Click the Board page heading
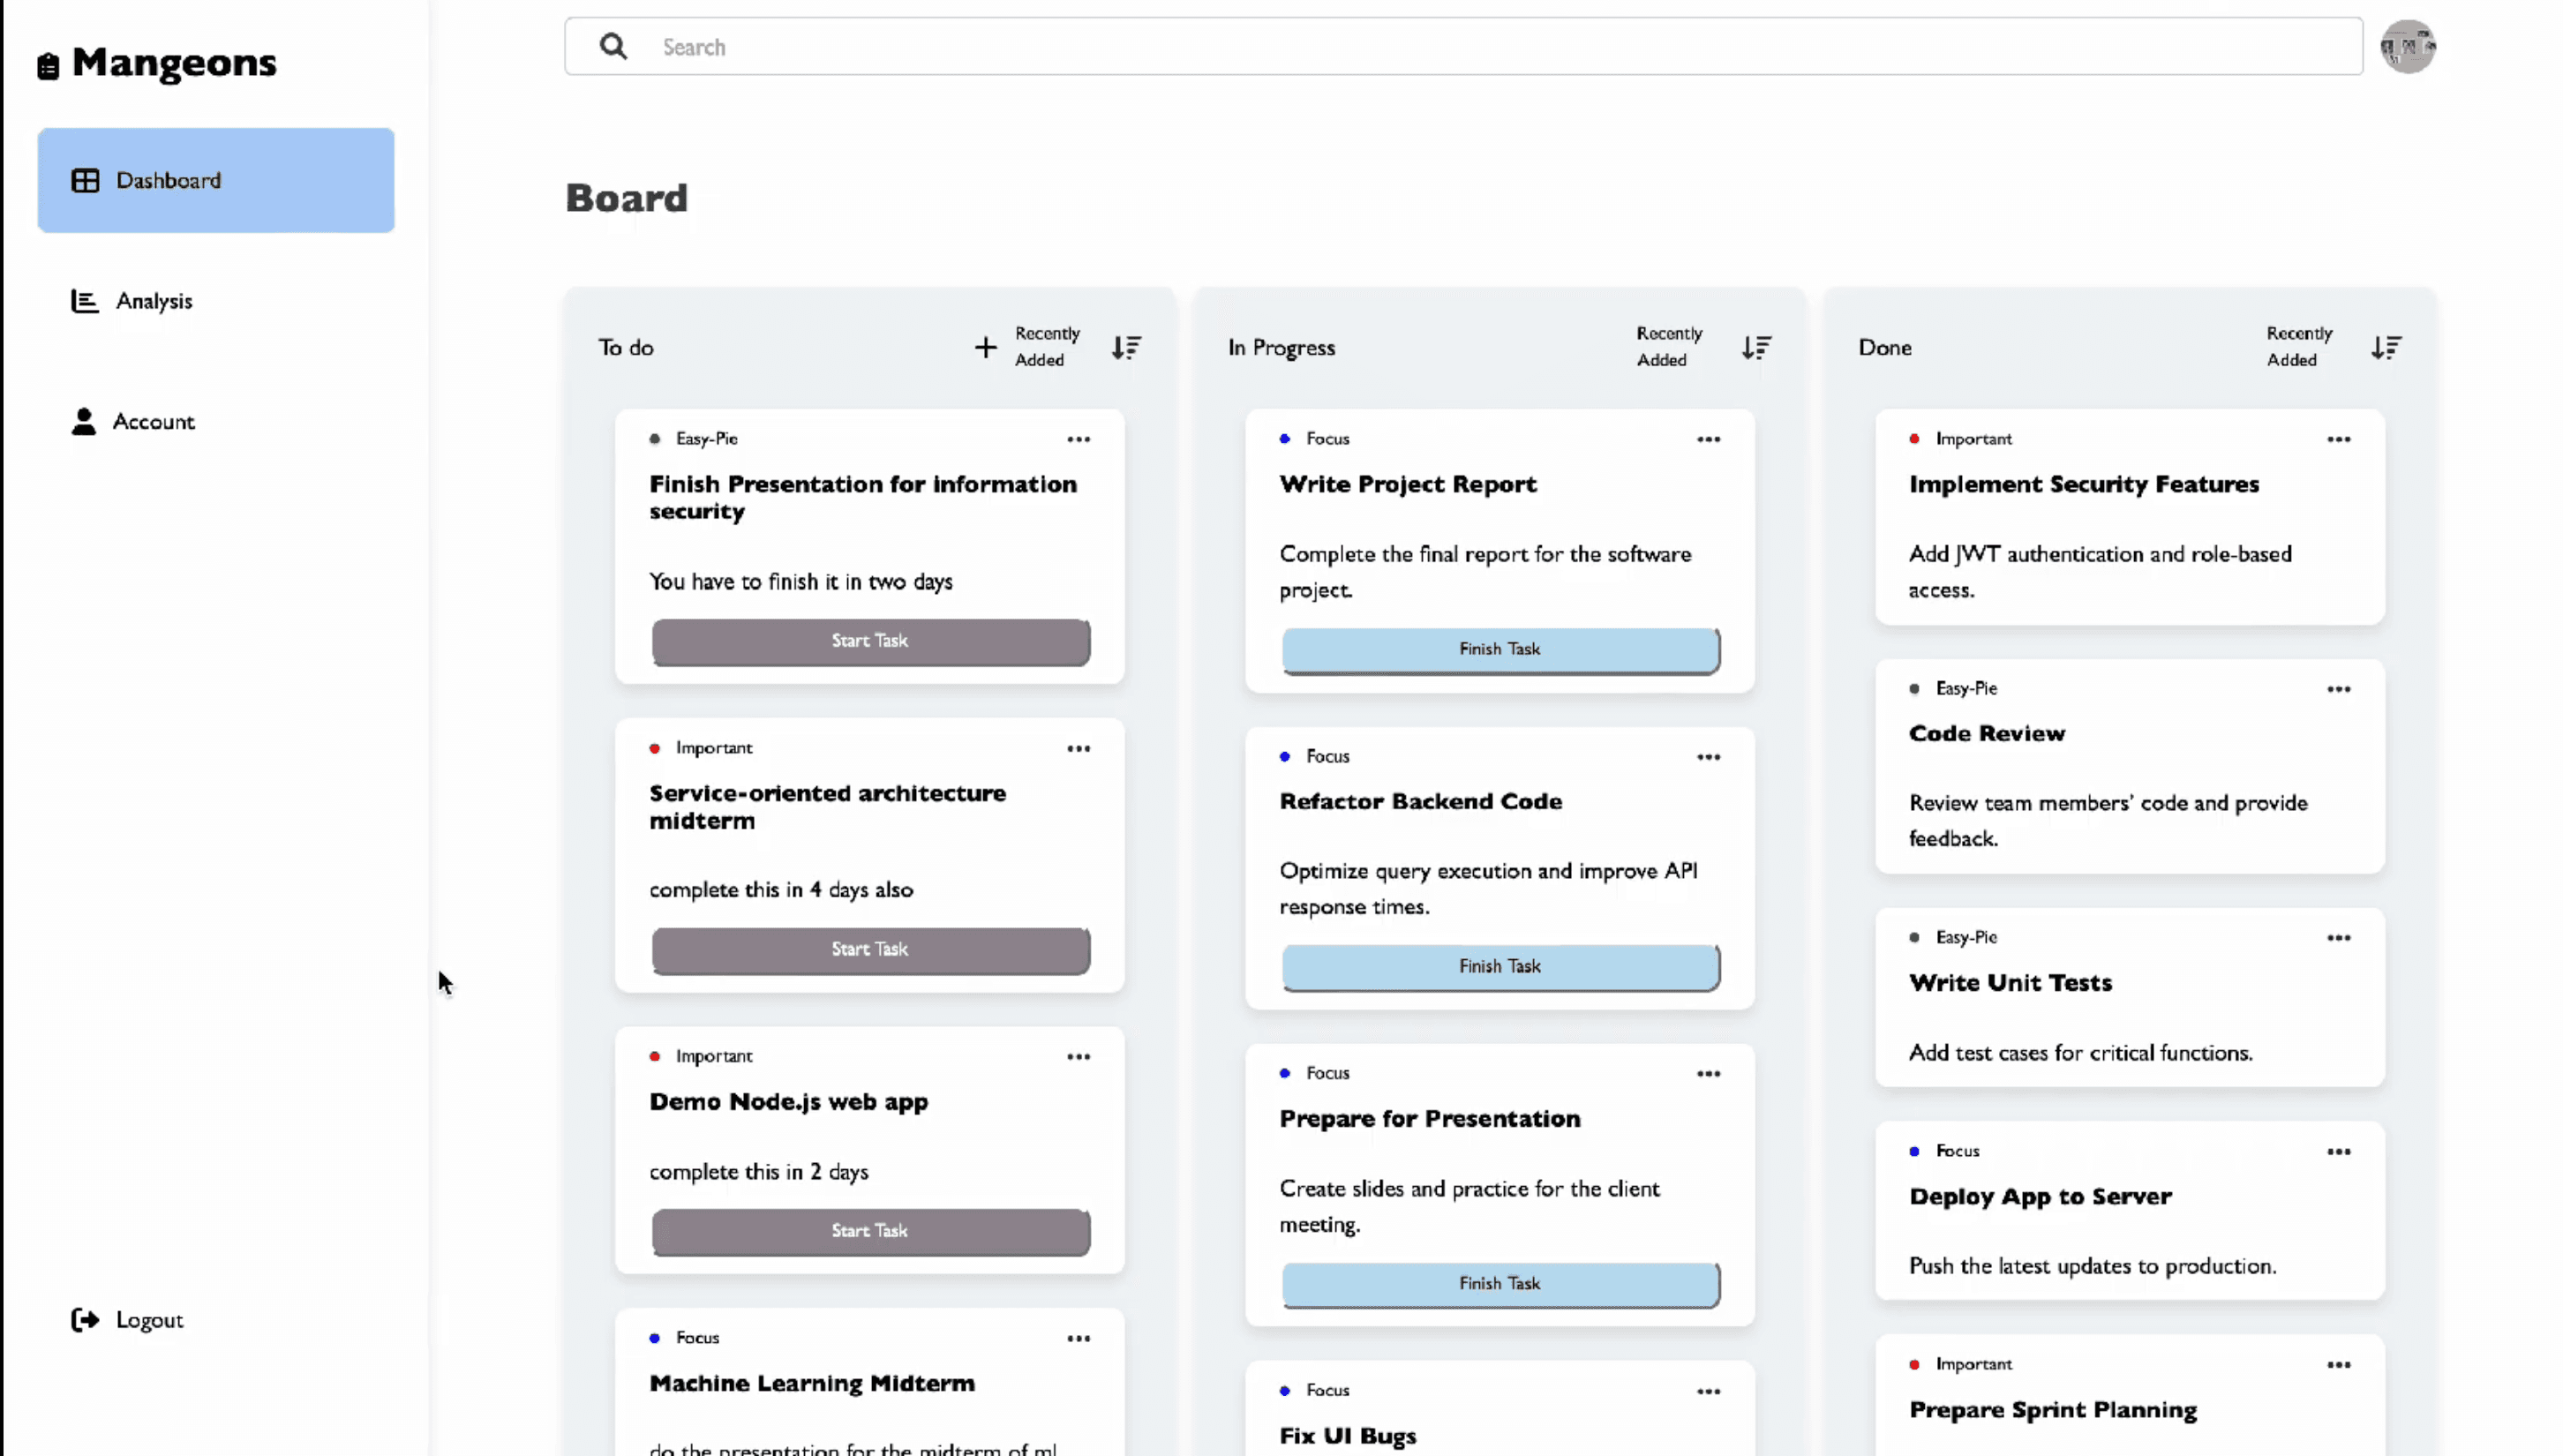The image size is (2563, 1456). click(627, 198)
